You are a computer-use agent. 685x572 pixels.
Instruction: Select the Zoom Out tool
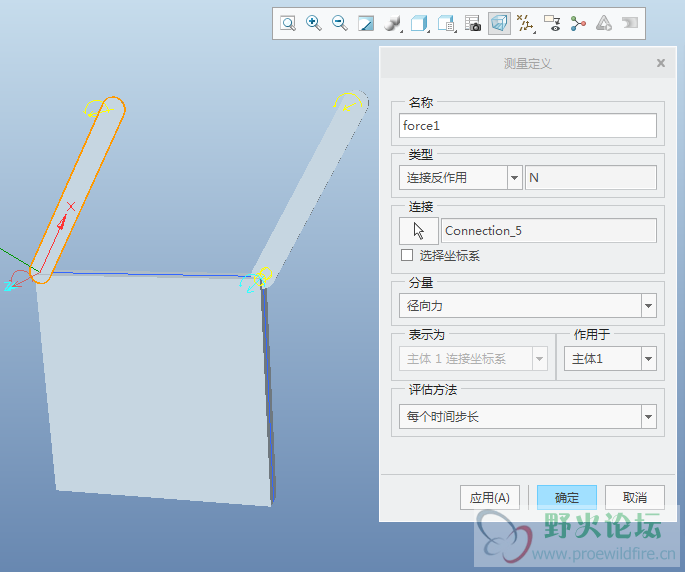pos(339,23)
